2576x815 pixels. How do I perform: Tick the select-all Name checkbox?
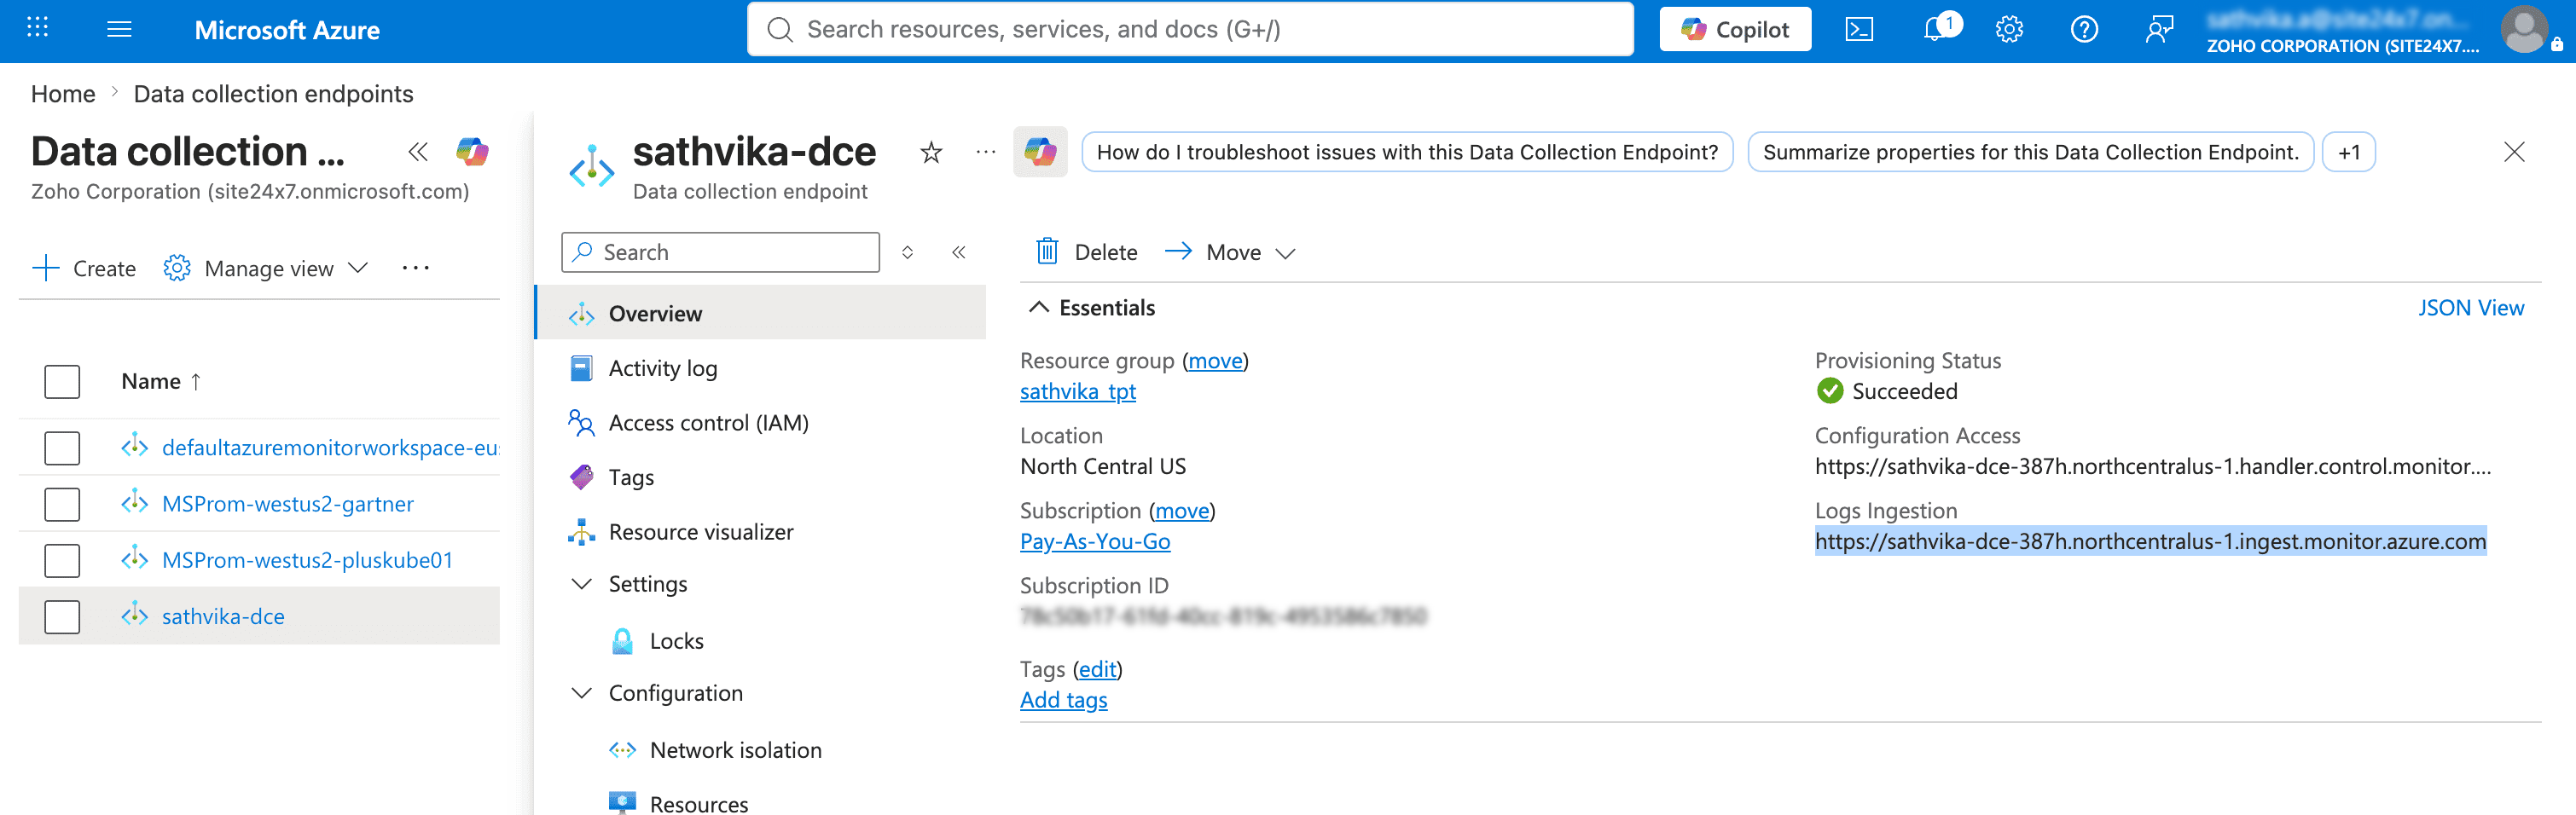(62, 381)
